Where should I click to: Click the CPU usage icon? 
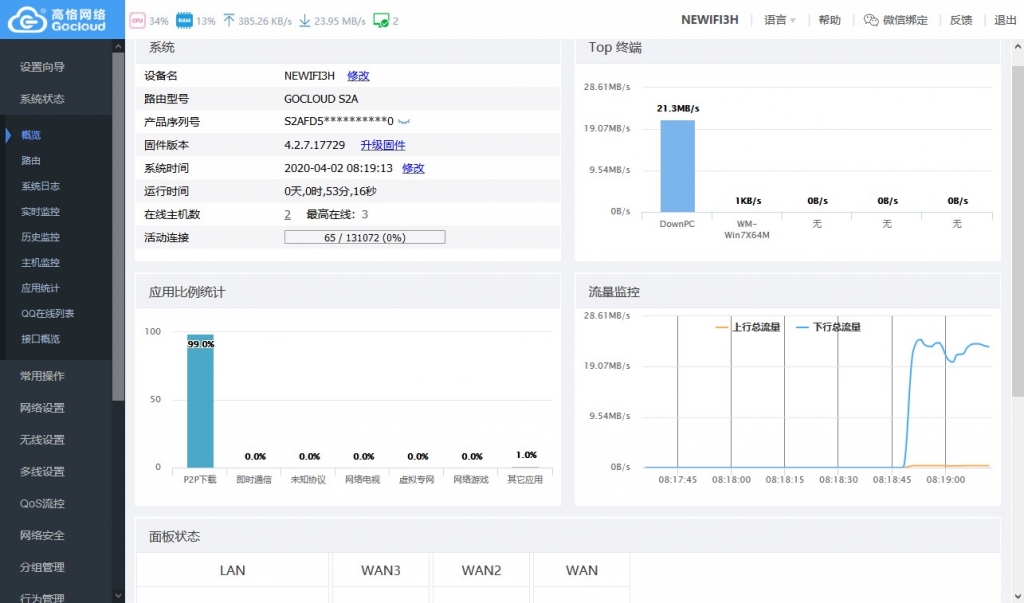(x=137, y=20)
